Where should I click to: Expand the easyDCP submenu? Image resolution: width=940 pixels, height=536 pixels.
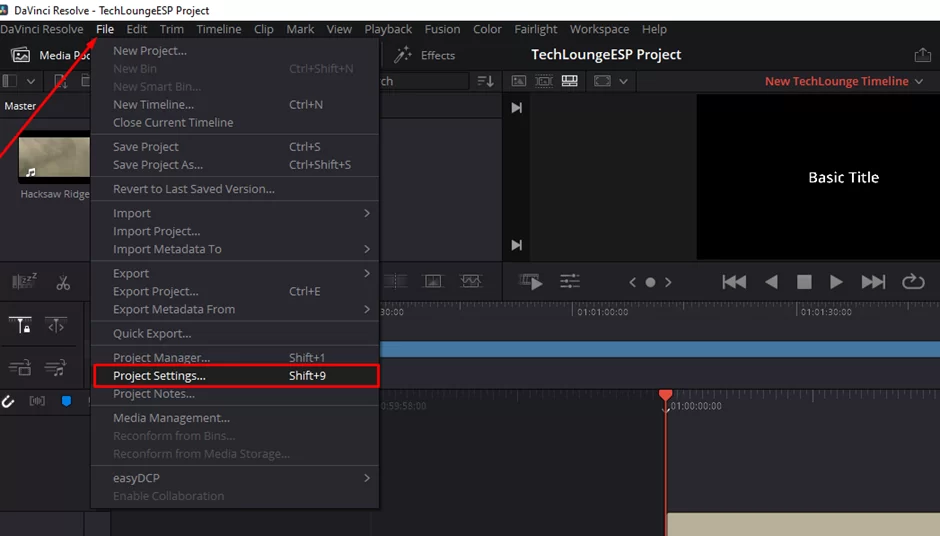[235, 478]
